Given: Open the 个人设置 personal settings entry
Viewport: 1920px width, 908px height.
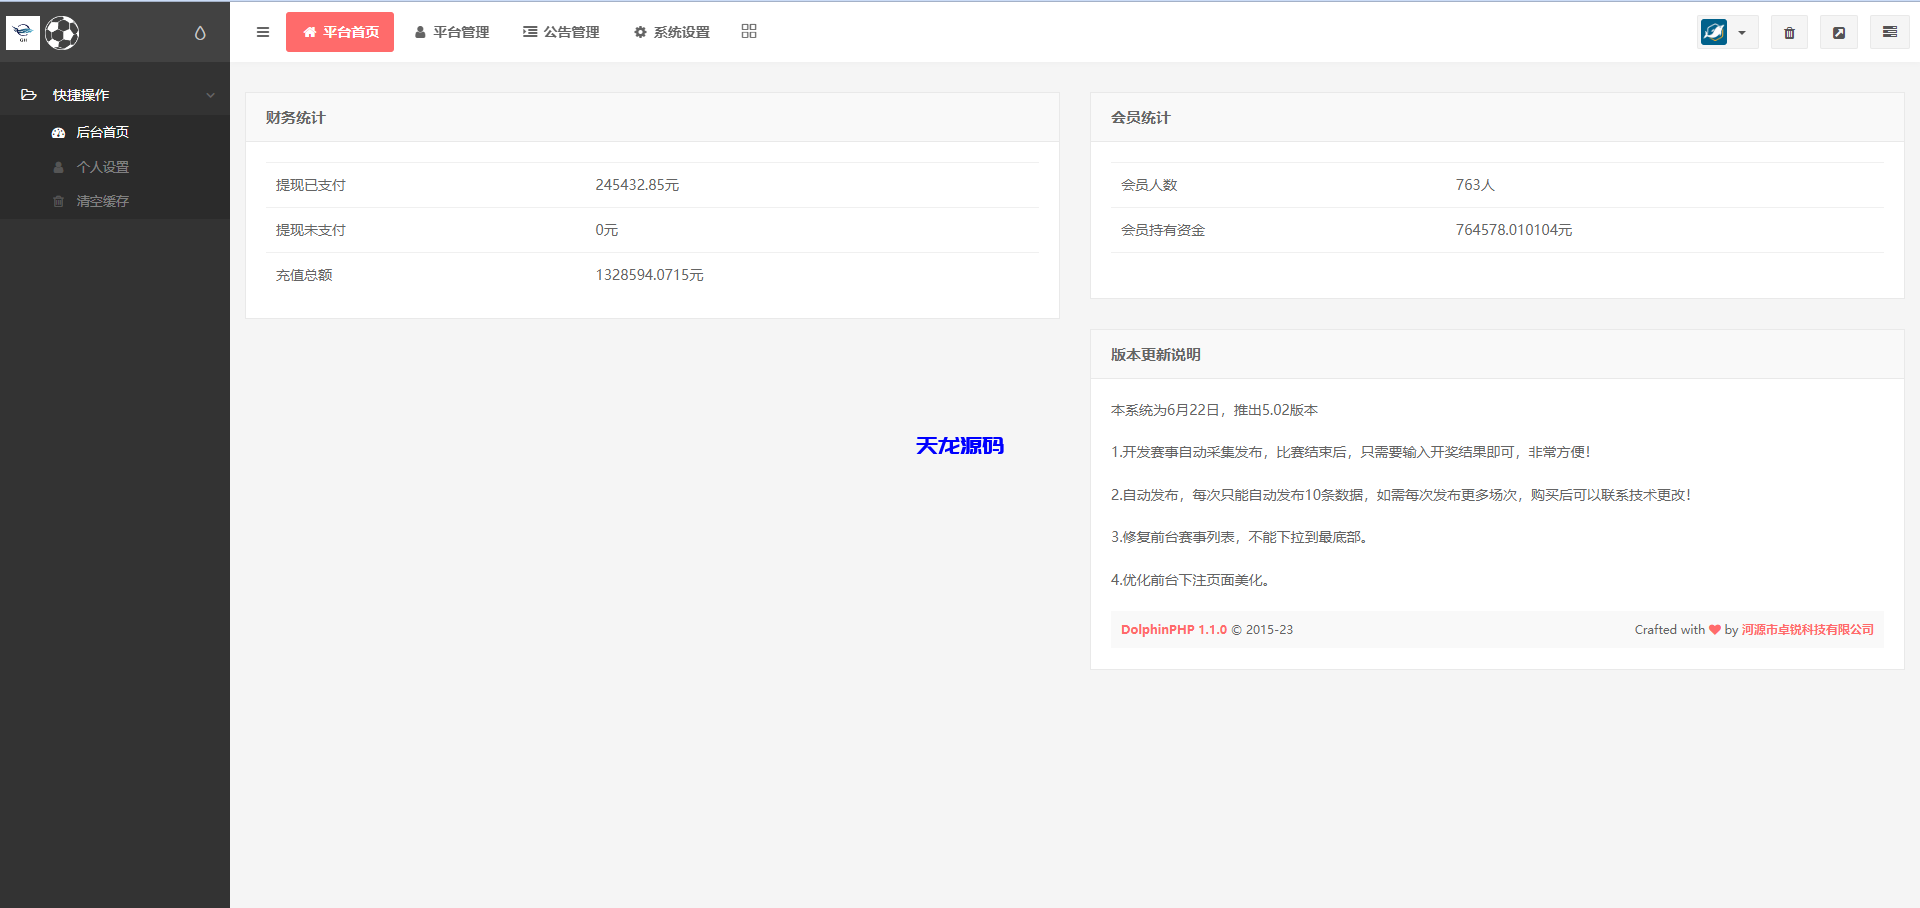Looking at the screenshot, I should point(103,166).
